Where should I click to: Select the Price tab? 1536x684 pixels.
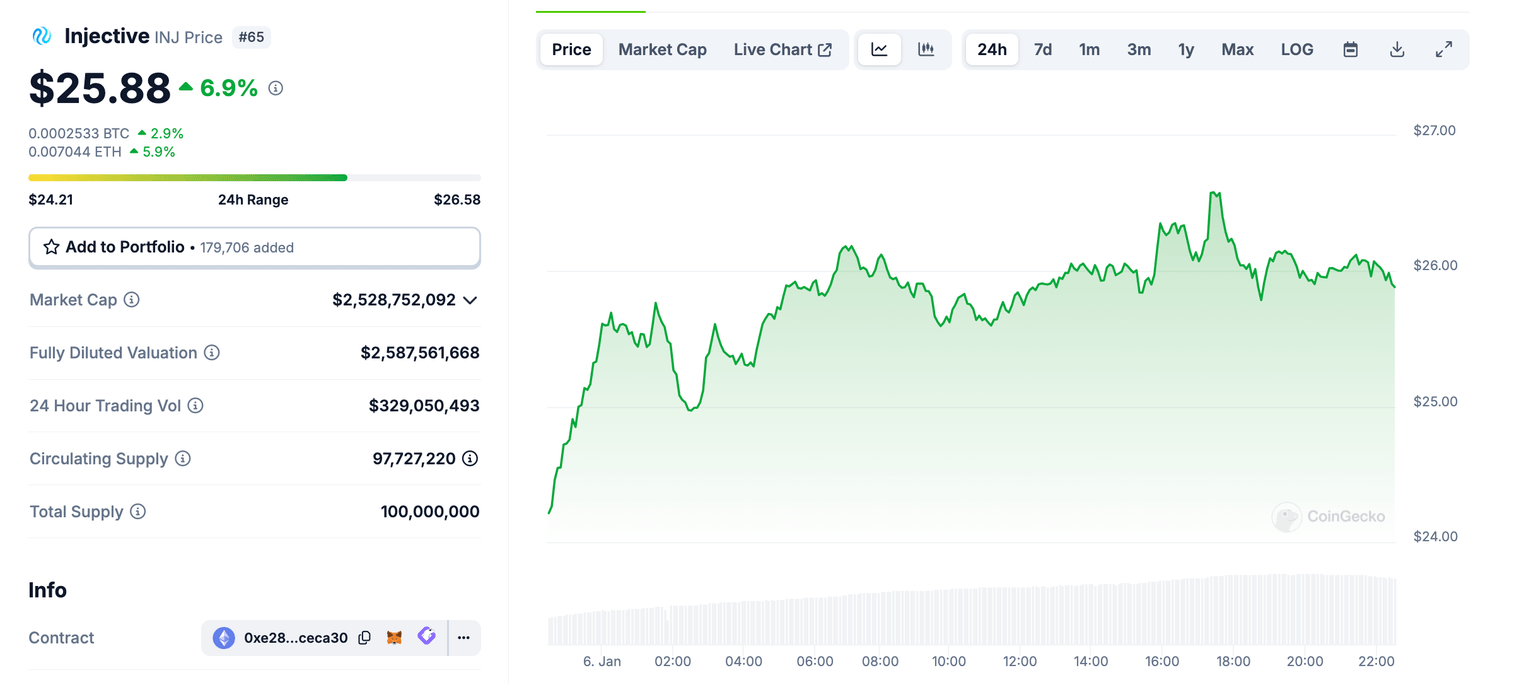[571, 49]
